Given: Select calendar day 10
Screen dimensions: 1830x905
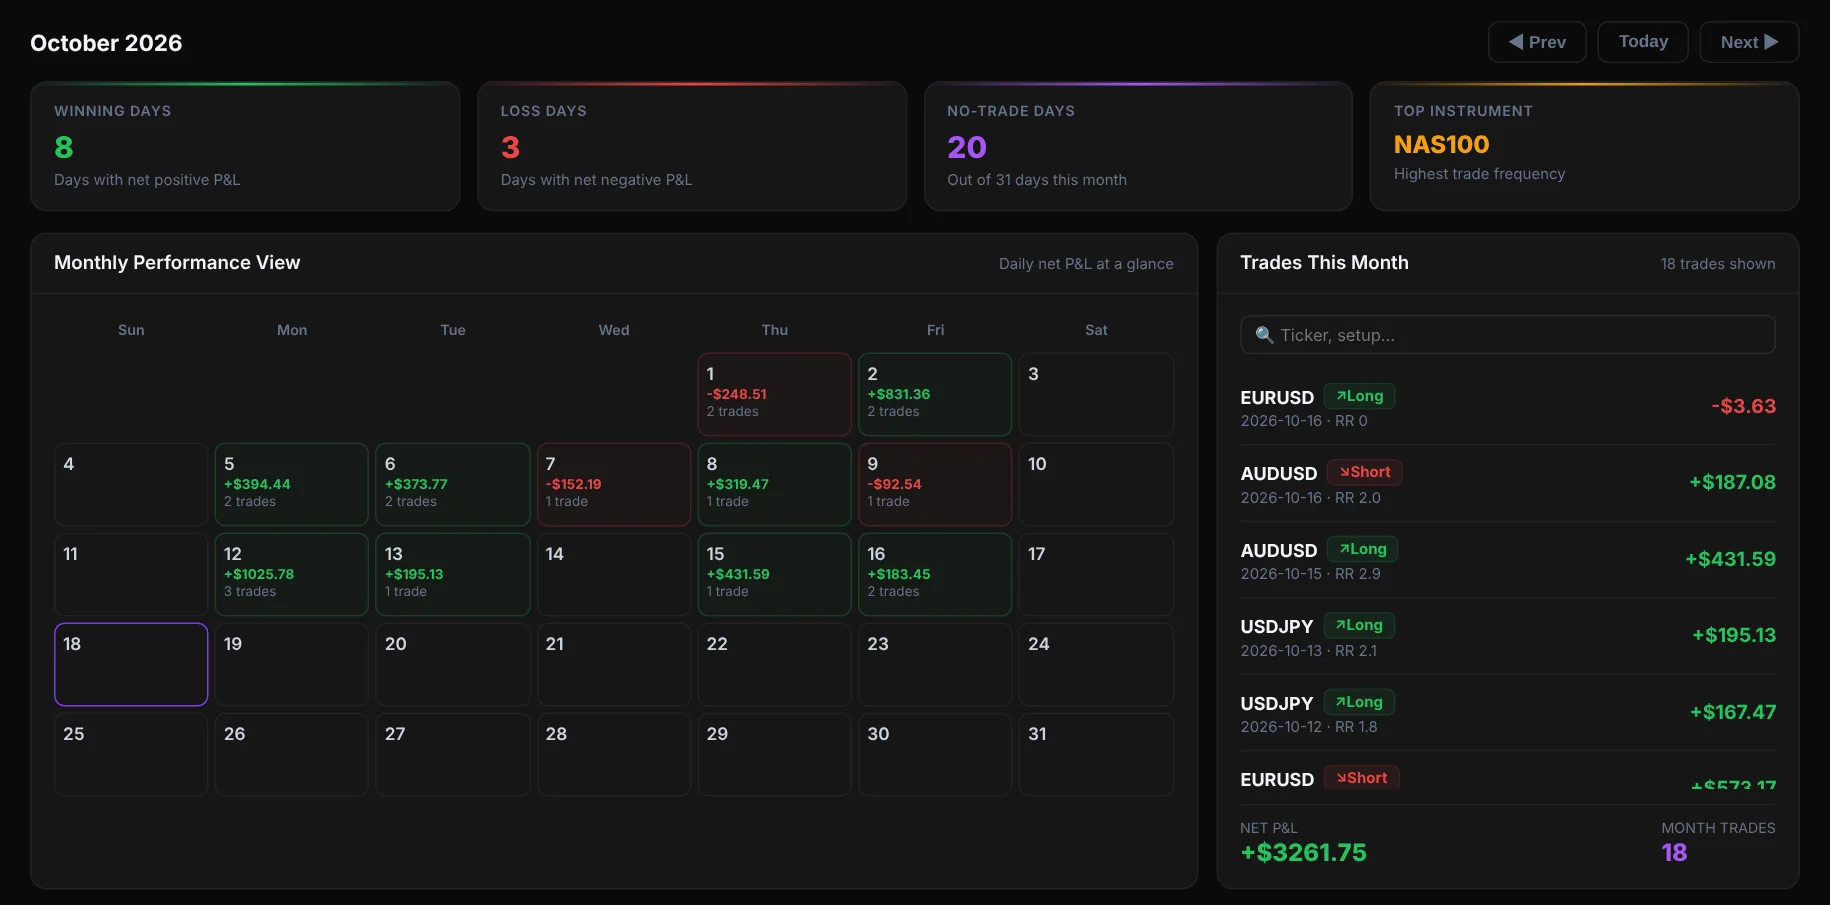Looking at the screenshot, I should tap(1096, 484).
